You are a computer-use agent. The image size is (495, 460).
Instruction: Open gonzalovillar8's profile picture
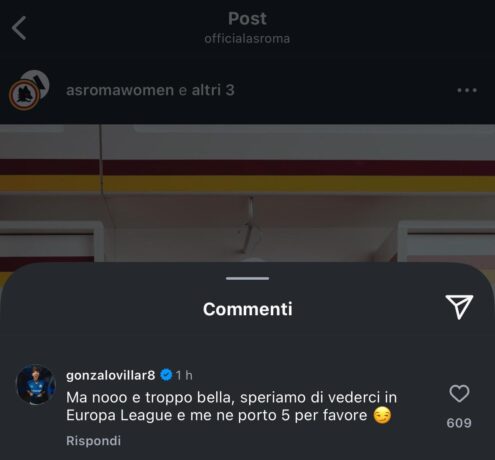tap(36, 385)
